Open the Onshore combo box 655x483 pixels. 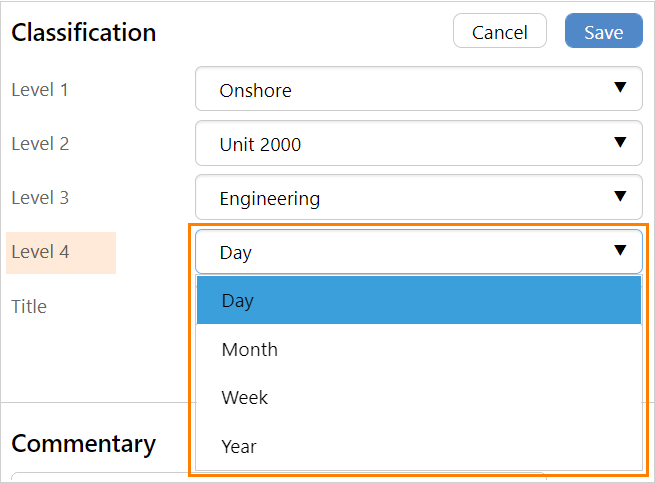[400, 90]
